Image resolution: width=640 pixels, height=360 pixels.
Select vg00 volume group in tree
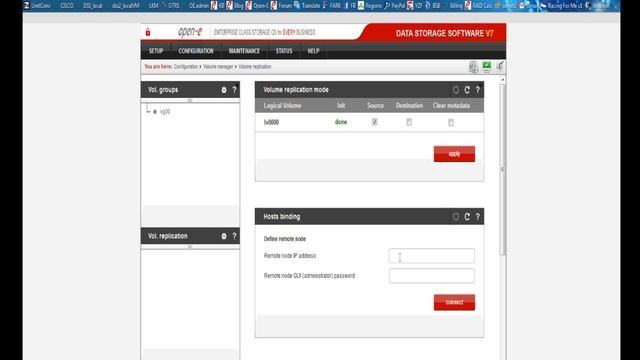(x=165, y=111)
